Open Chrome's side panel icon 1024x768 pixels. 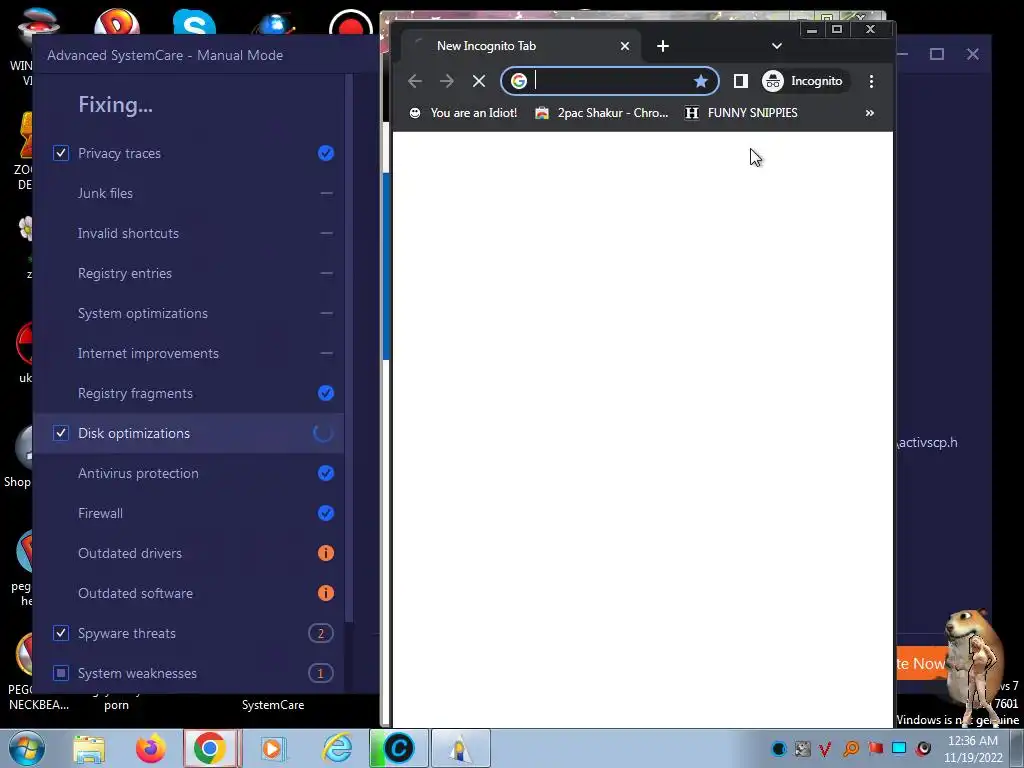point(741,81)
